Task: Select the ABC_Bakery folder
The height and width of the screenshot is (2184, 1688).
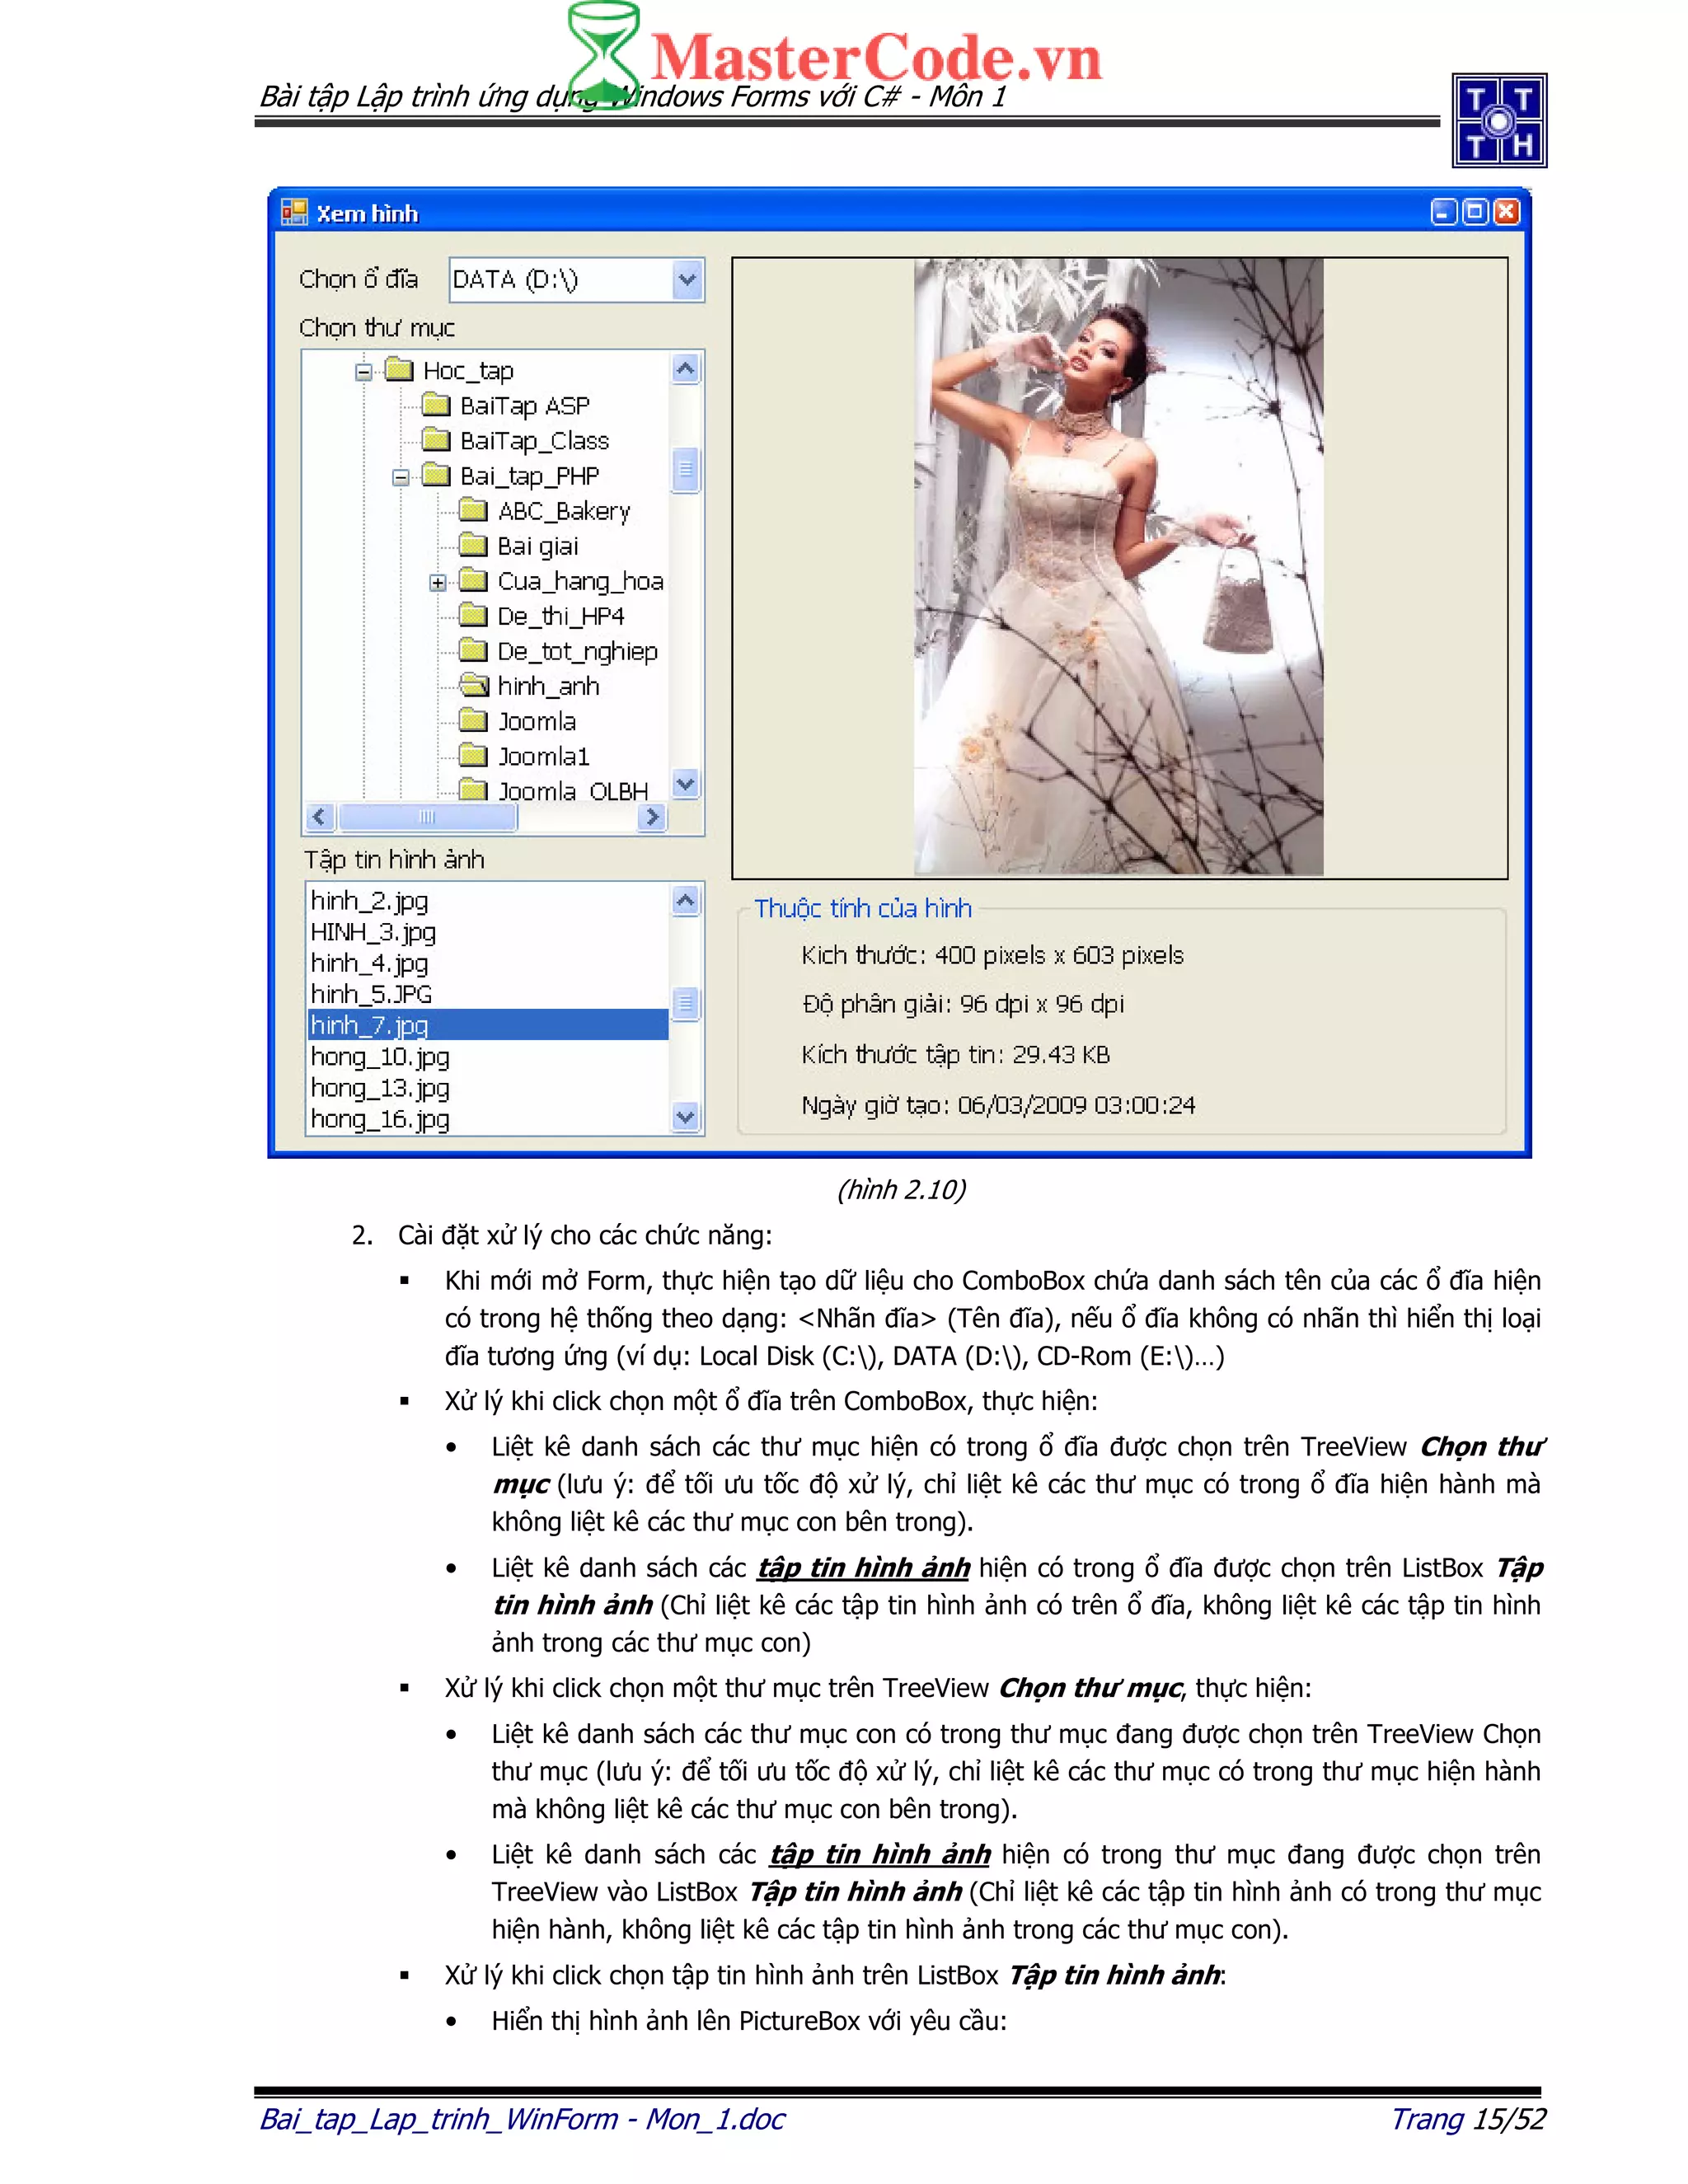Action: 564,511
